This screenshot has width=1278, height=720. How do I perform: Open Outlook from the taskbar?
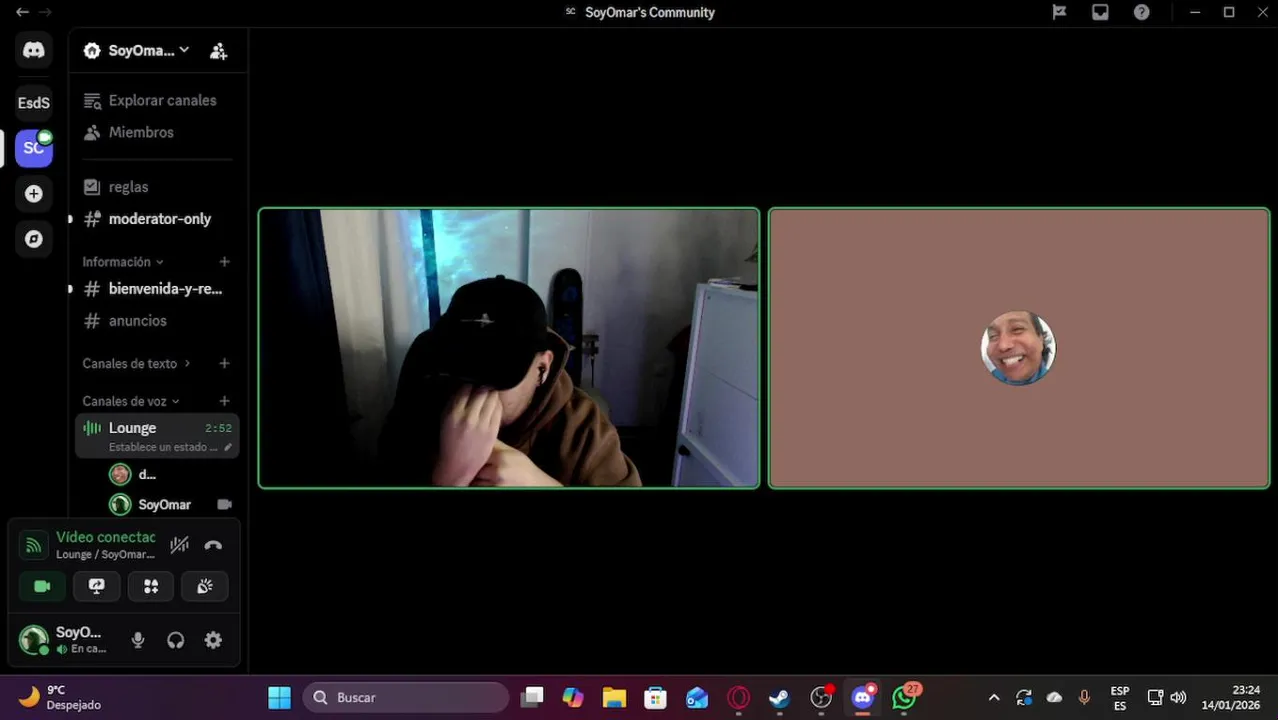[x=697, y=697]
